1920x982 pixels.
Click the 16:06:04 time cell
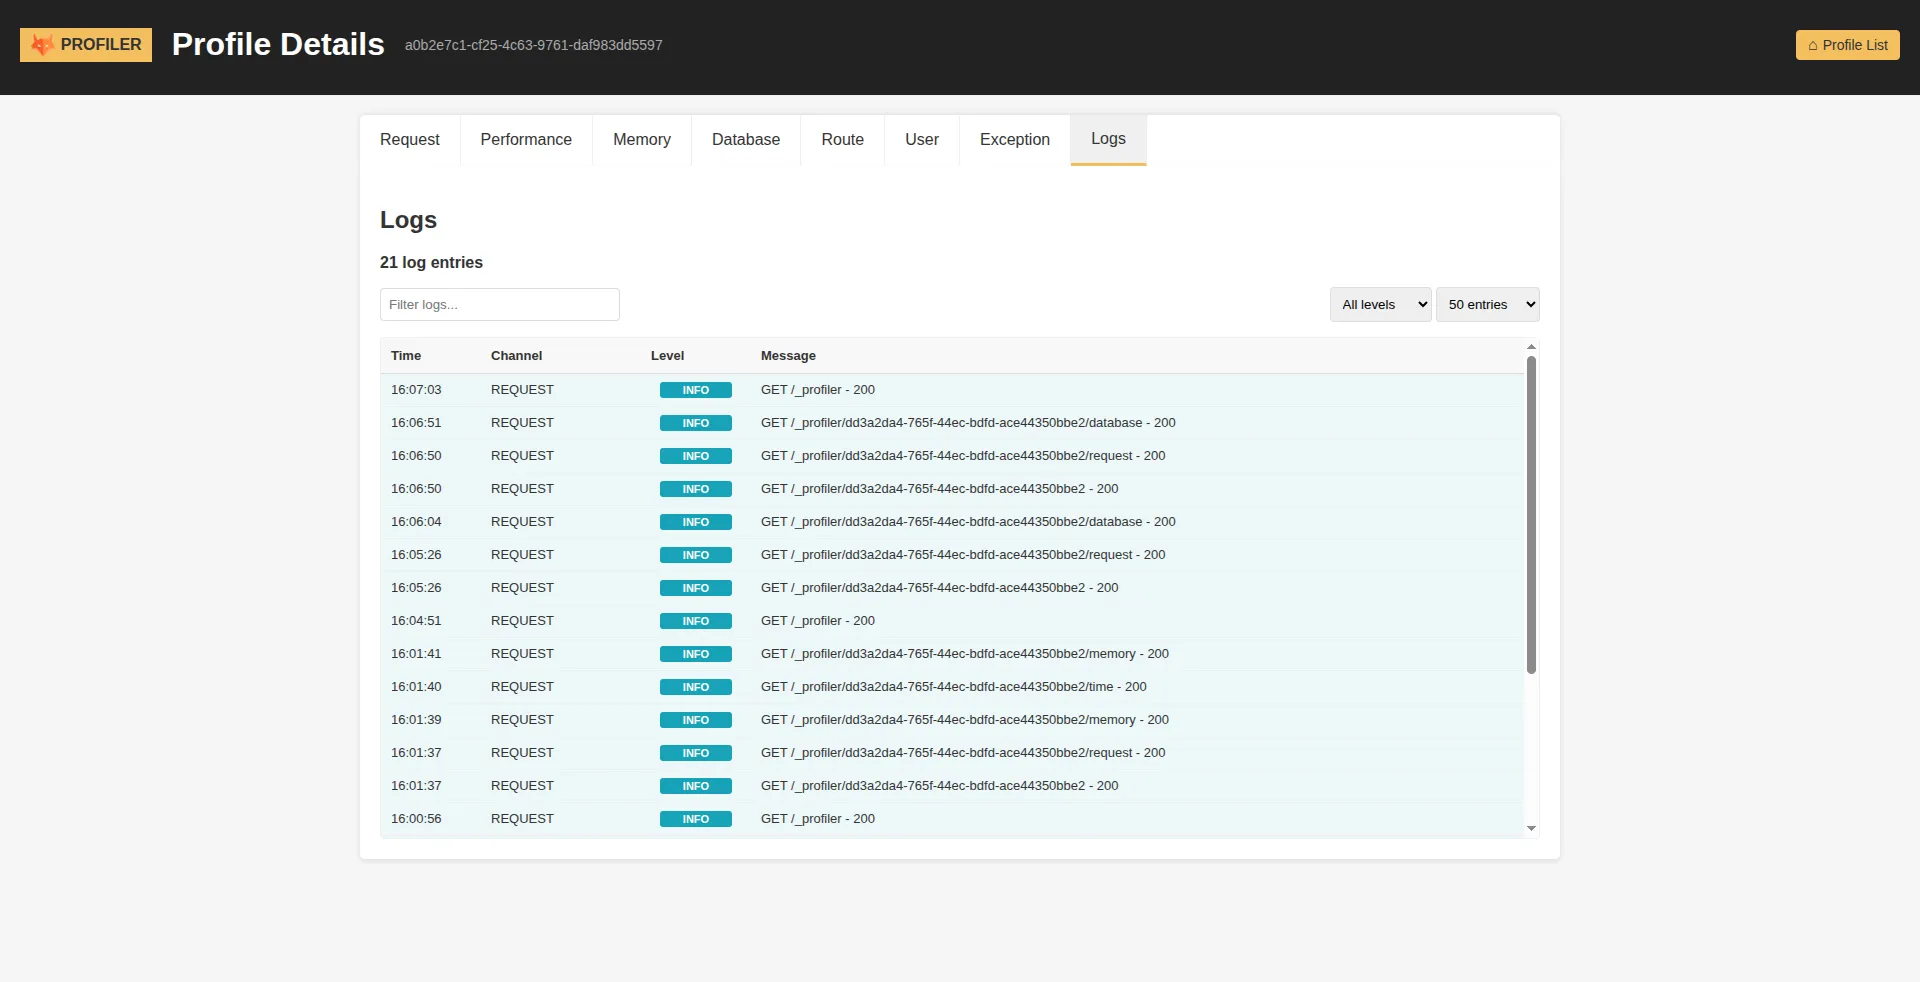pyautogui.click(x=416, y=522)
